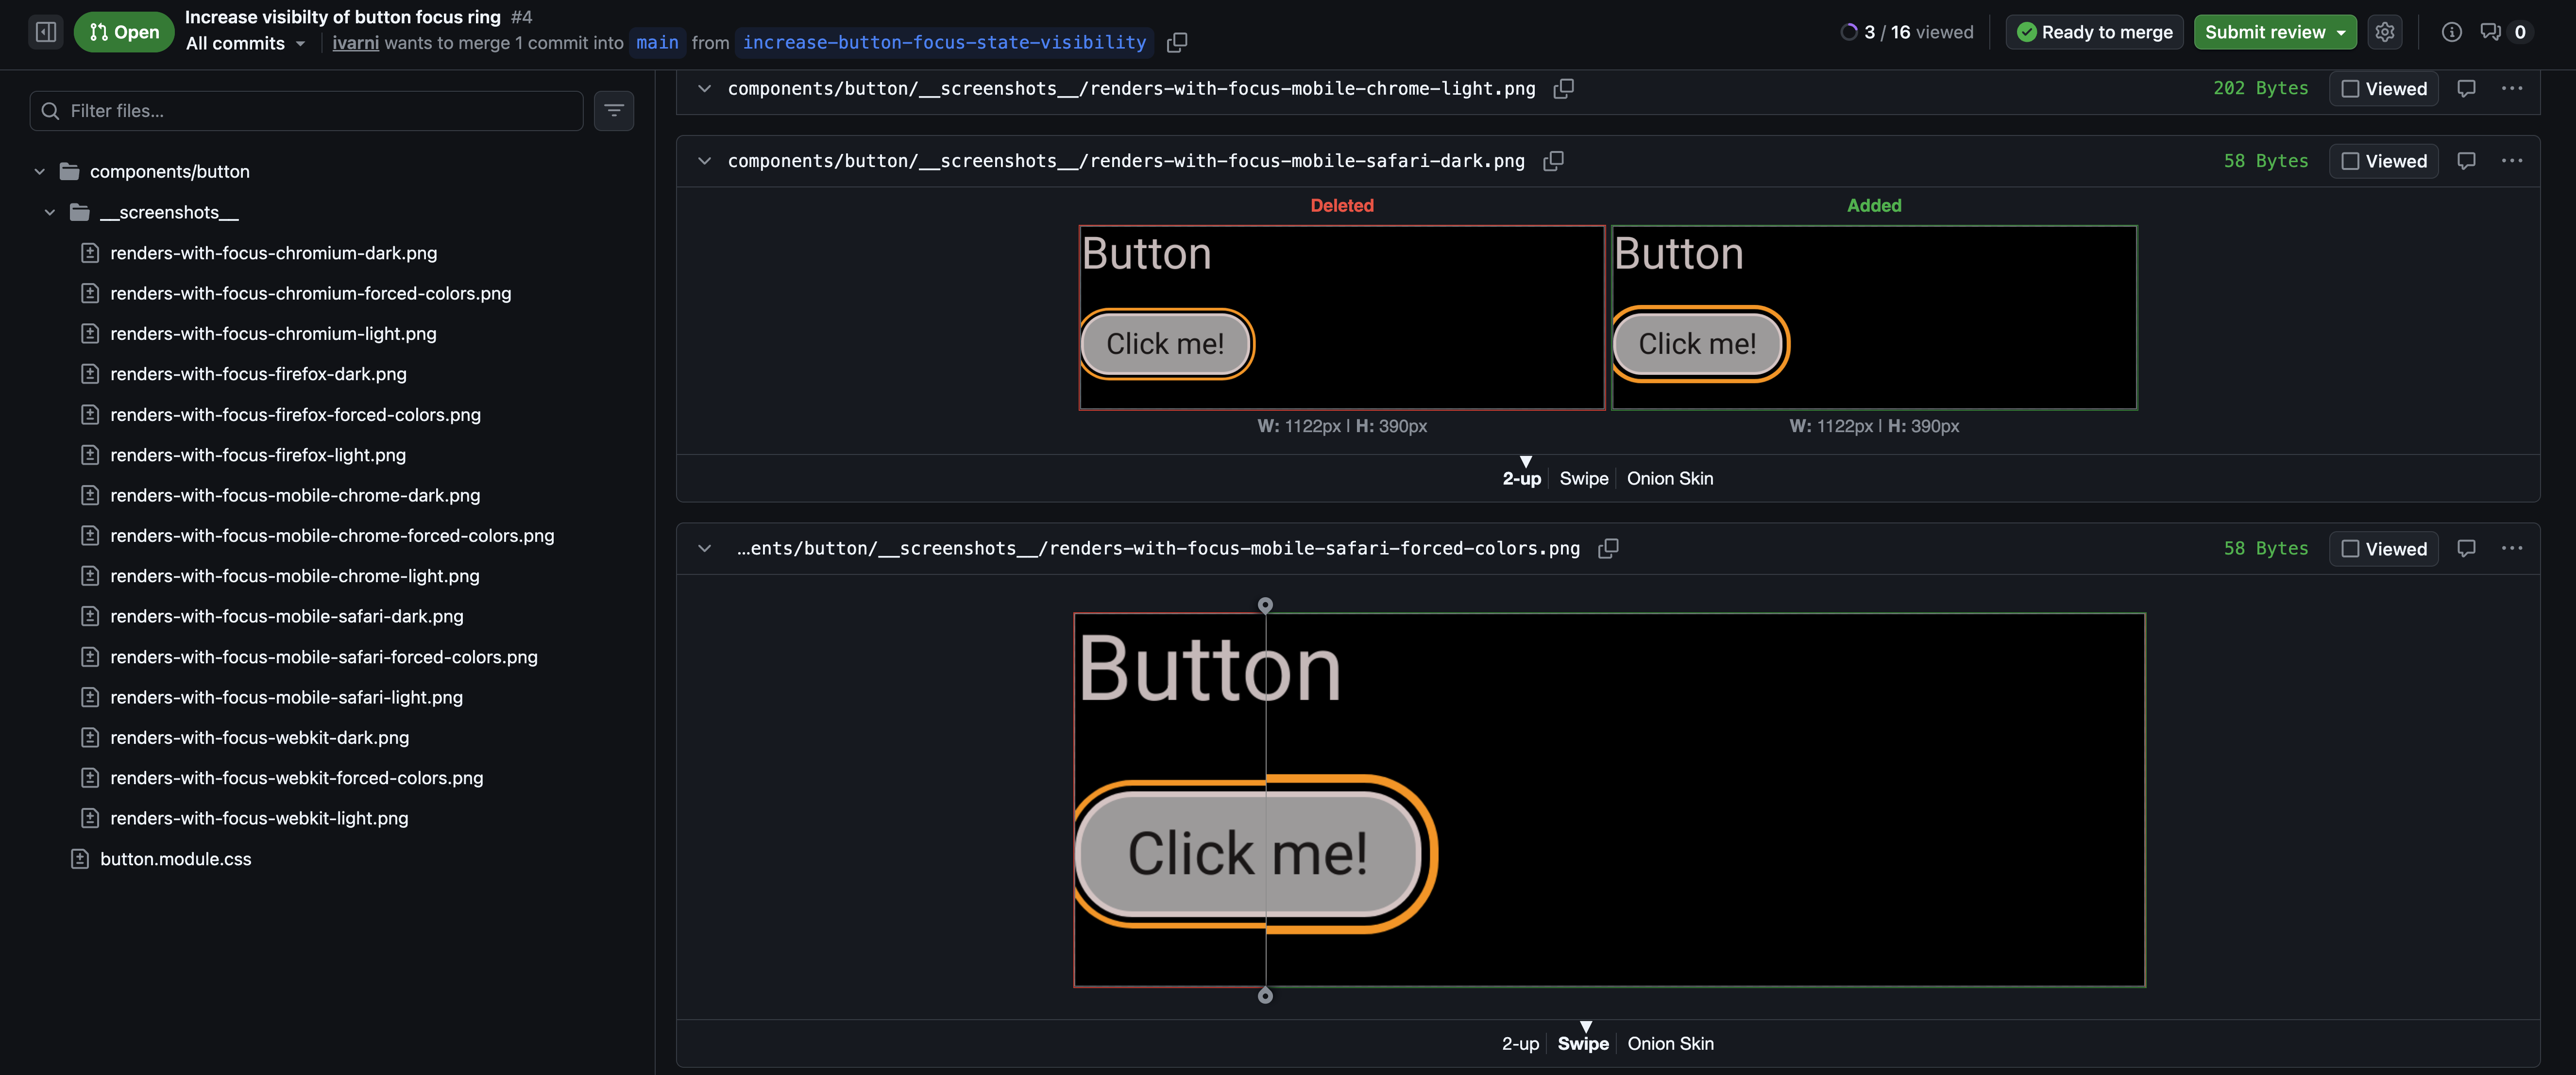Mark mobile-chrome-light.png as Viewed
Viewport: 2576px width, 1075px height.
(x=2383, y=89)
